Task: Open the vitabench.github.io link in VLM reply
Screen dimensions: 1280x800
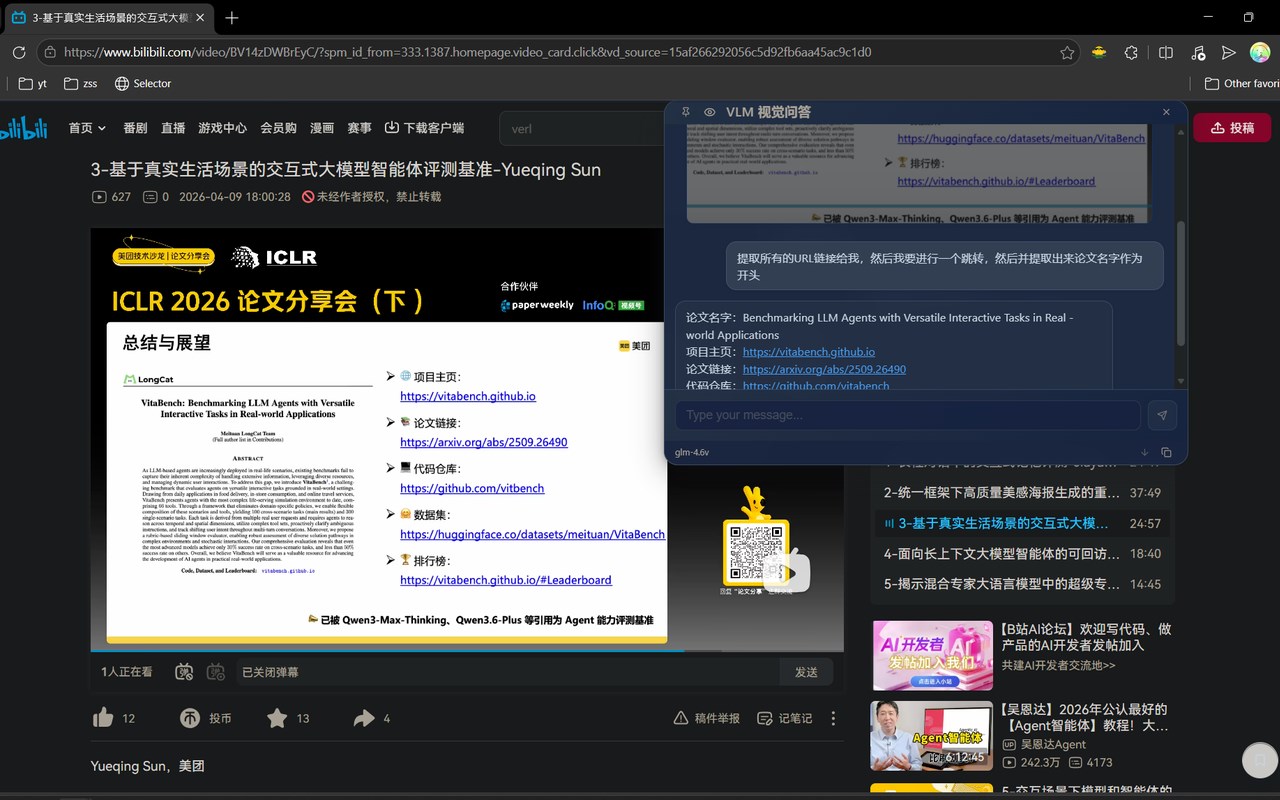Action: [x=809, y=352]
